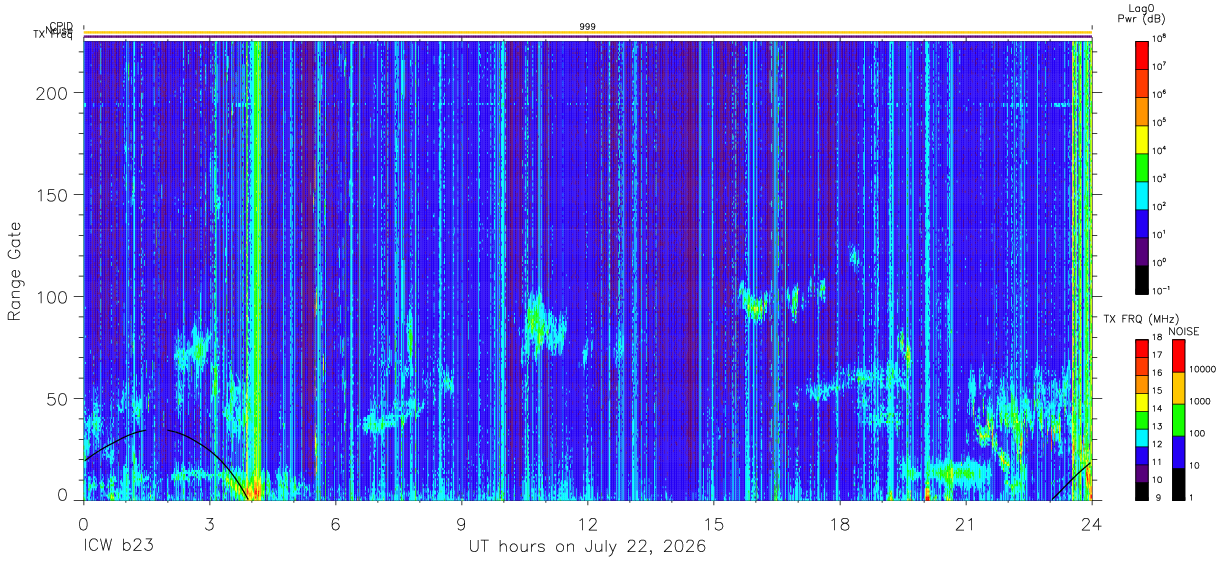Select the blue segment of TX FRQ colorbar

pos(1142,454)
